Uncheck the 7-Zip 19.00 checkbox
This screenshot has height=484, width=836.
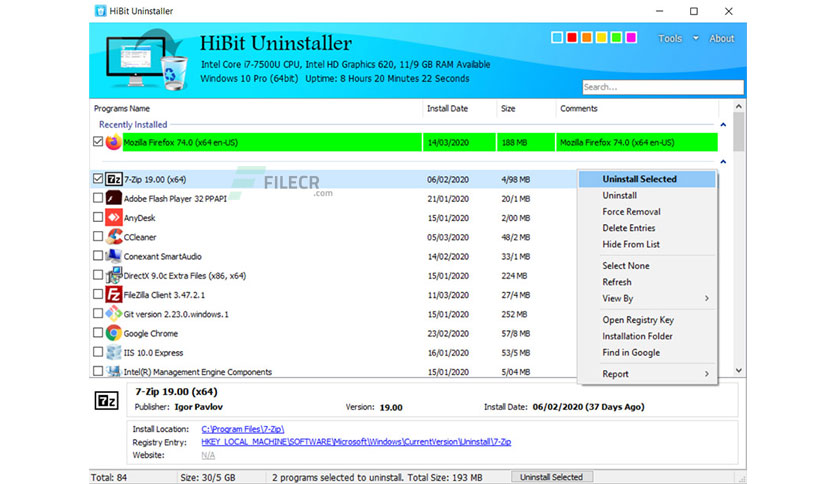[98, 179]
